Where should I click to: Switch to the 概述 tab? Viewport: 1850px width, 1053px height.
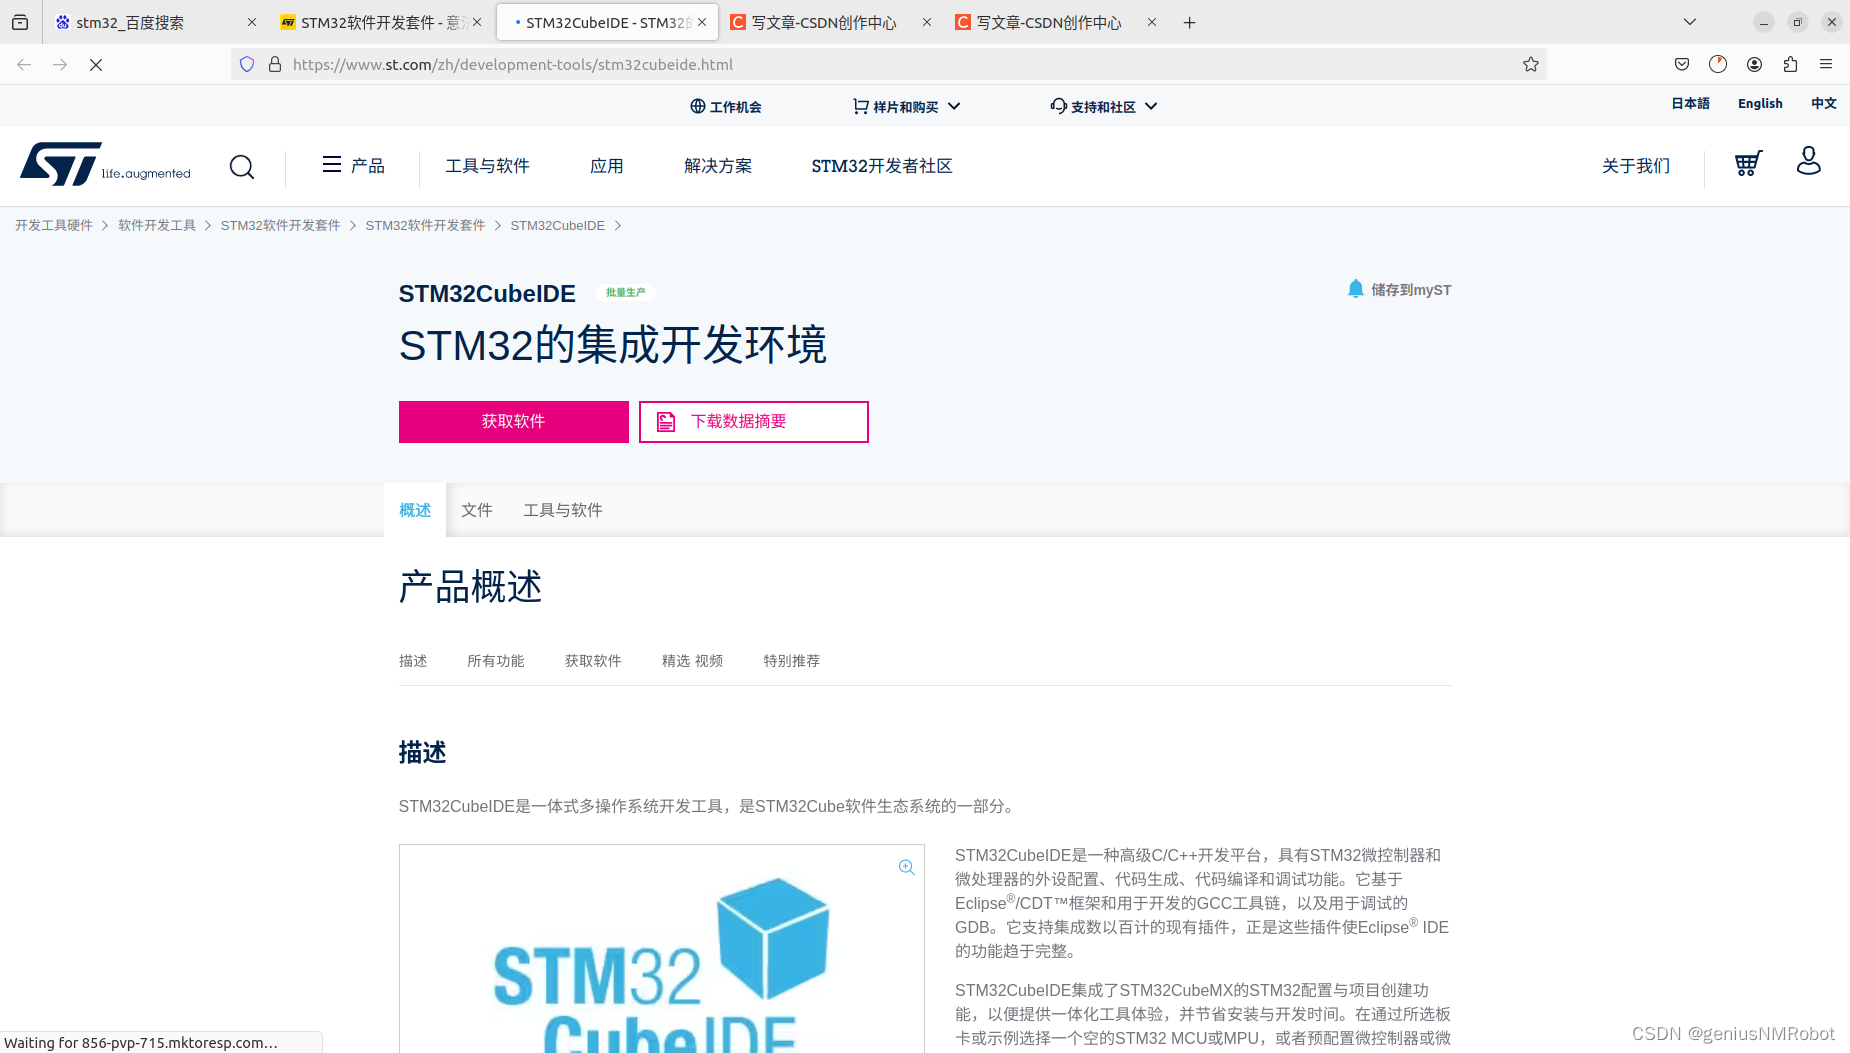tap(415, 510)
